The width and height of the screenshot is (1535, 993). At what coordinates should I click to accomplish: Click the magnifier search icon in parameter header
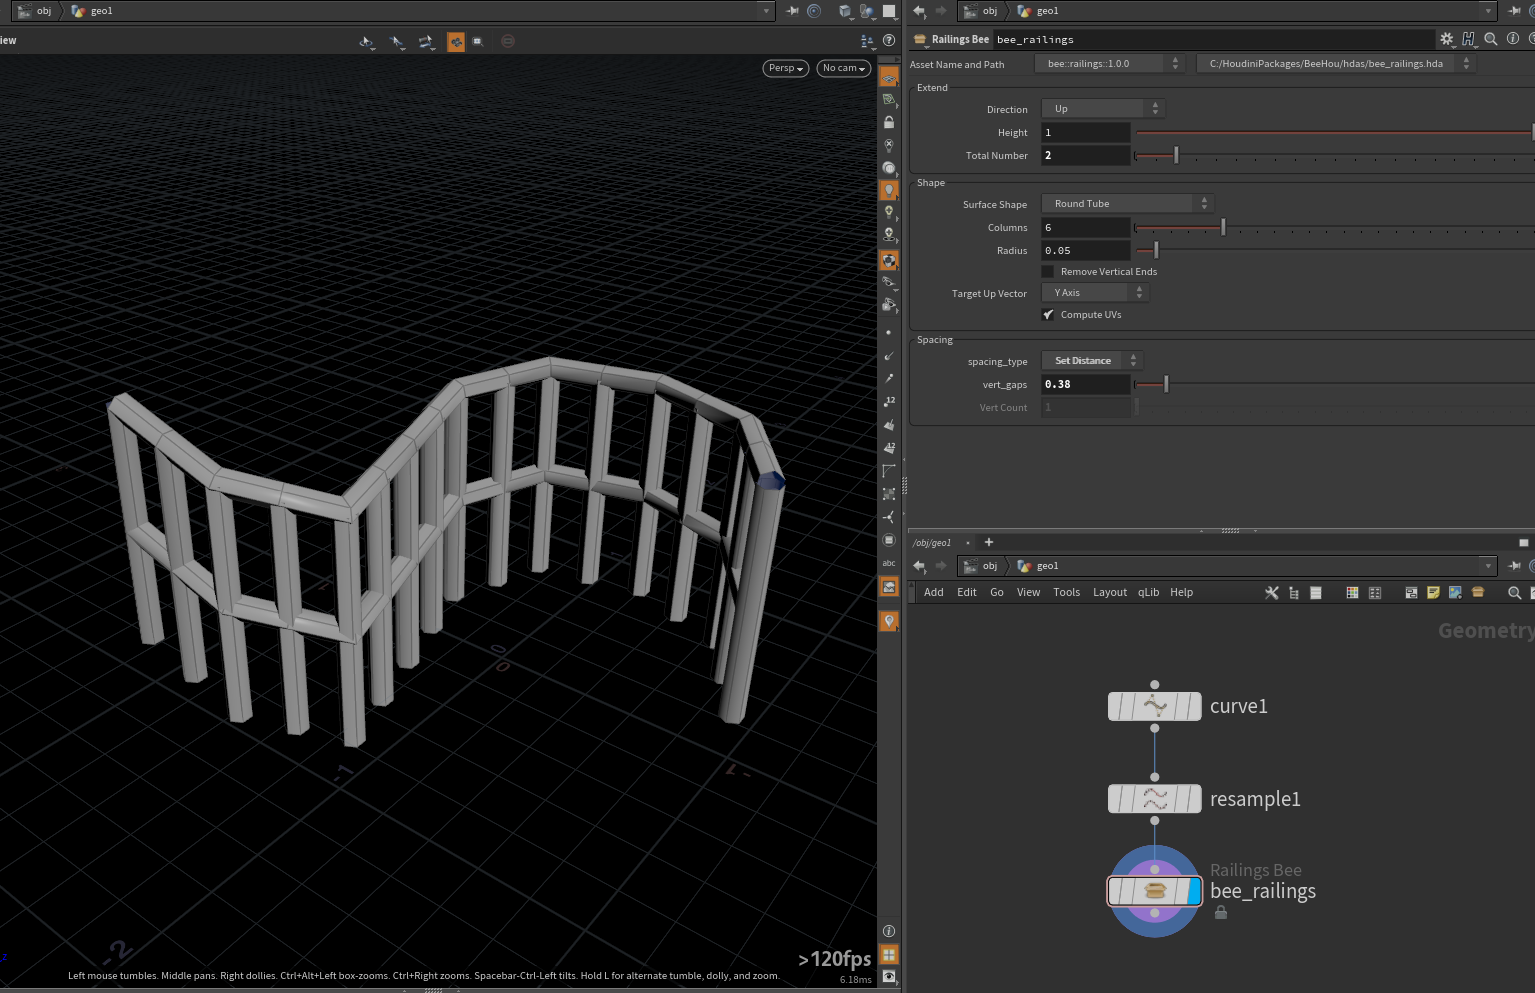click(x=1490, y=39)
